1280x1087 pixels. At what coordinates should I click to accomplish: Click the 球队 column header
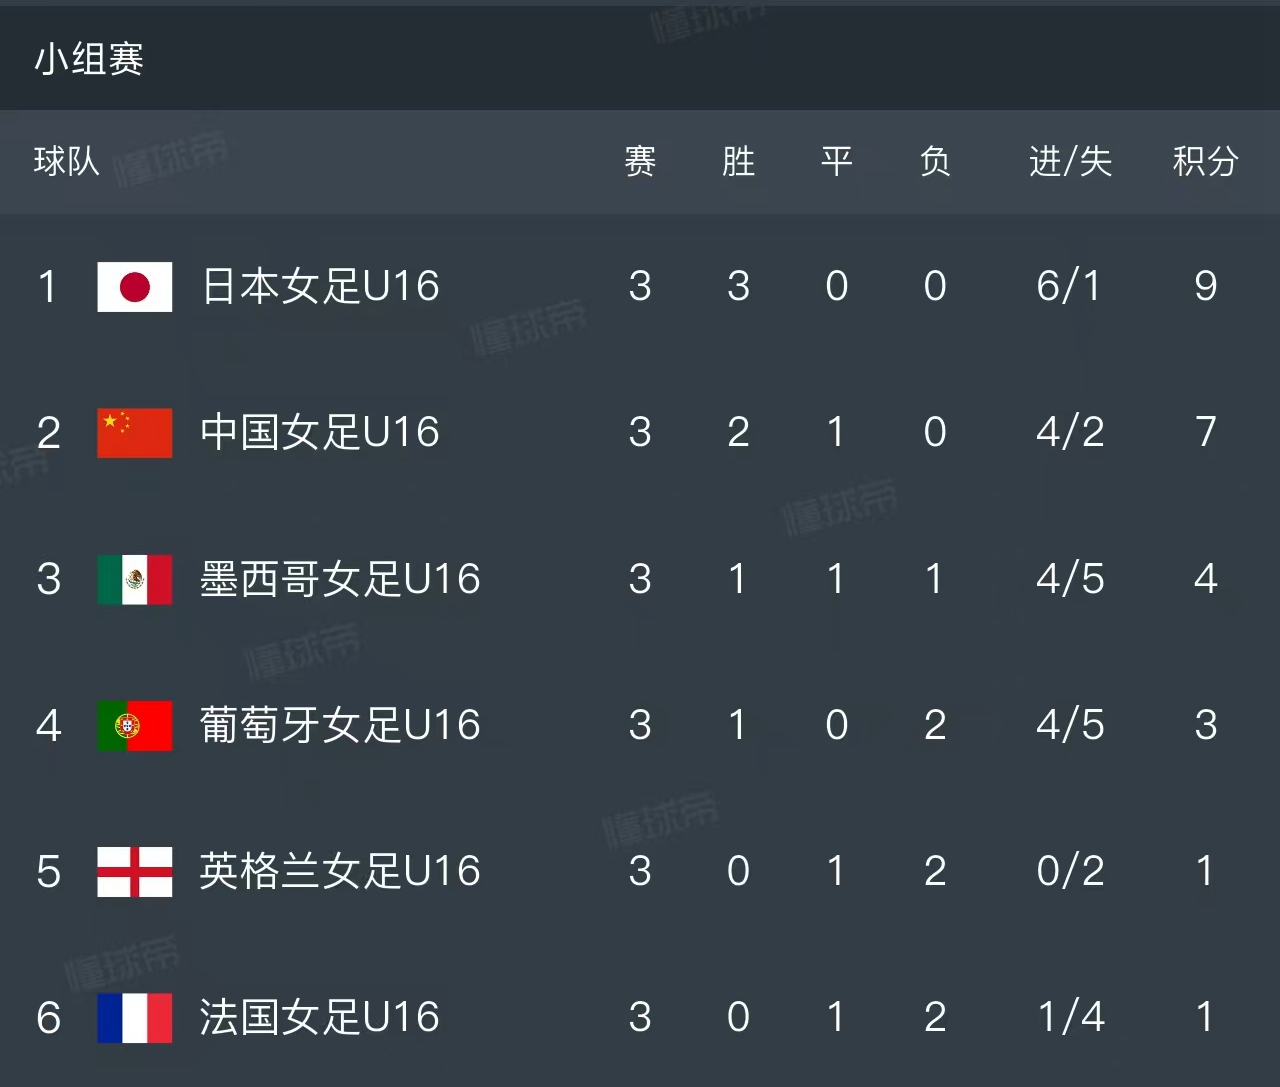66,162
